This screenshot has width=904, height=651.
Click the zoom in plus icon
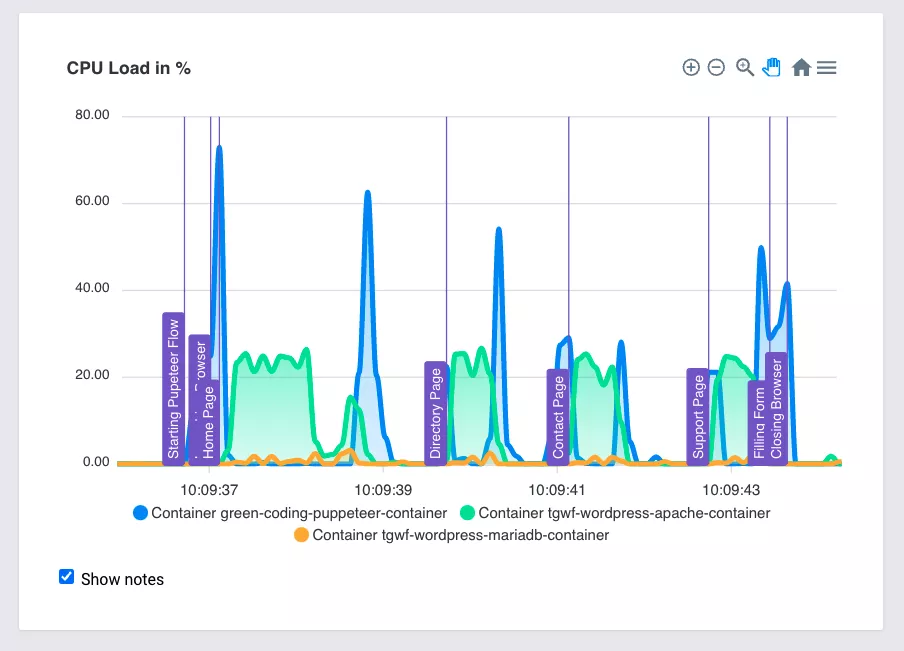coord(691,67)
